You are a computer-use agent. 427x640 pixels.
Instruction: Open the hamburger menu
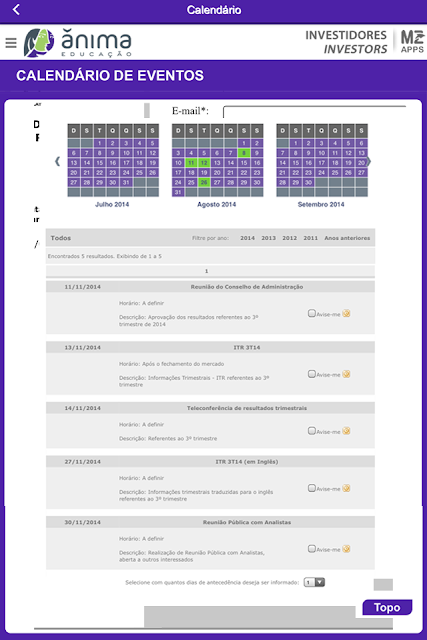coord(11,42)
